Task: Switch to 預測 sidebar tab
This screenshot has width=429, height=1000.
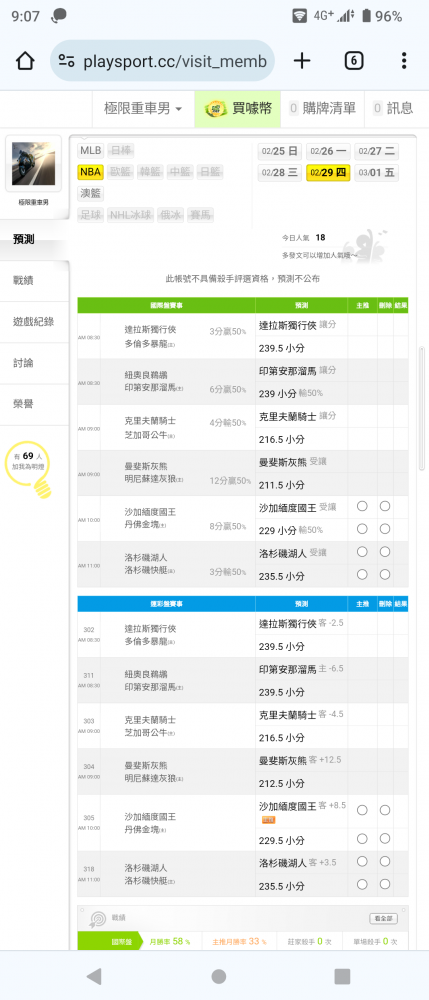Action: [x=33, y=240]
